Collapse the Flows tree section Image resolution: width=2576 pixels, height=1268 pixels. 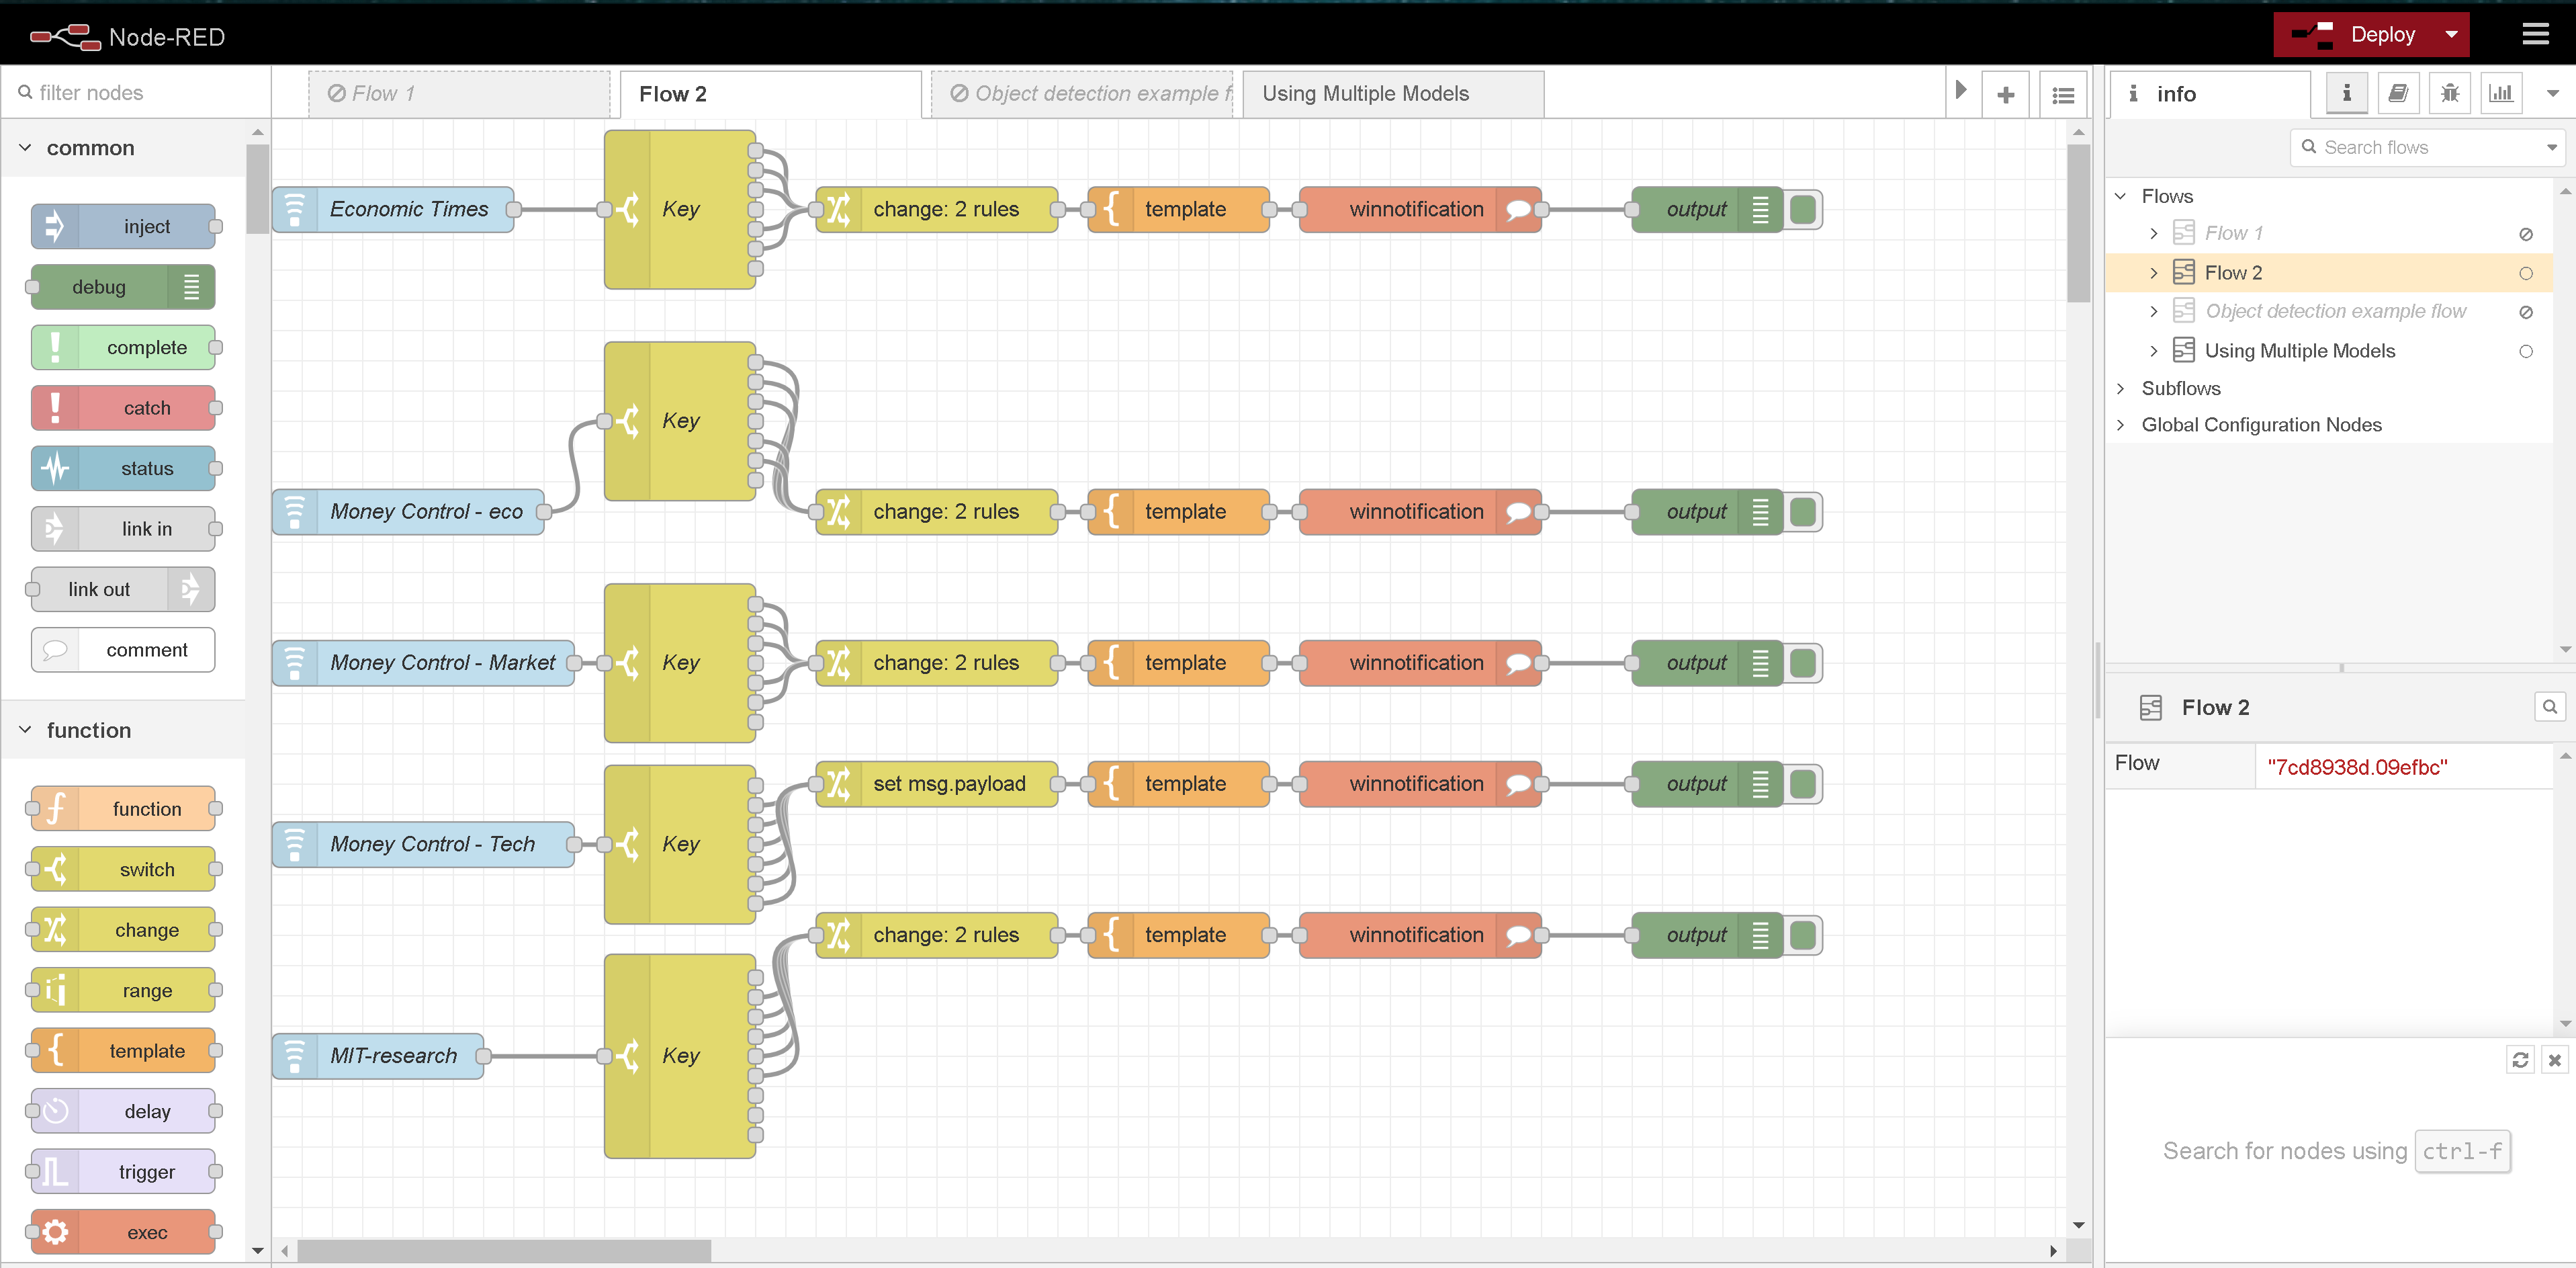(x=2120, y=196)
